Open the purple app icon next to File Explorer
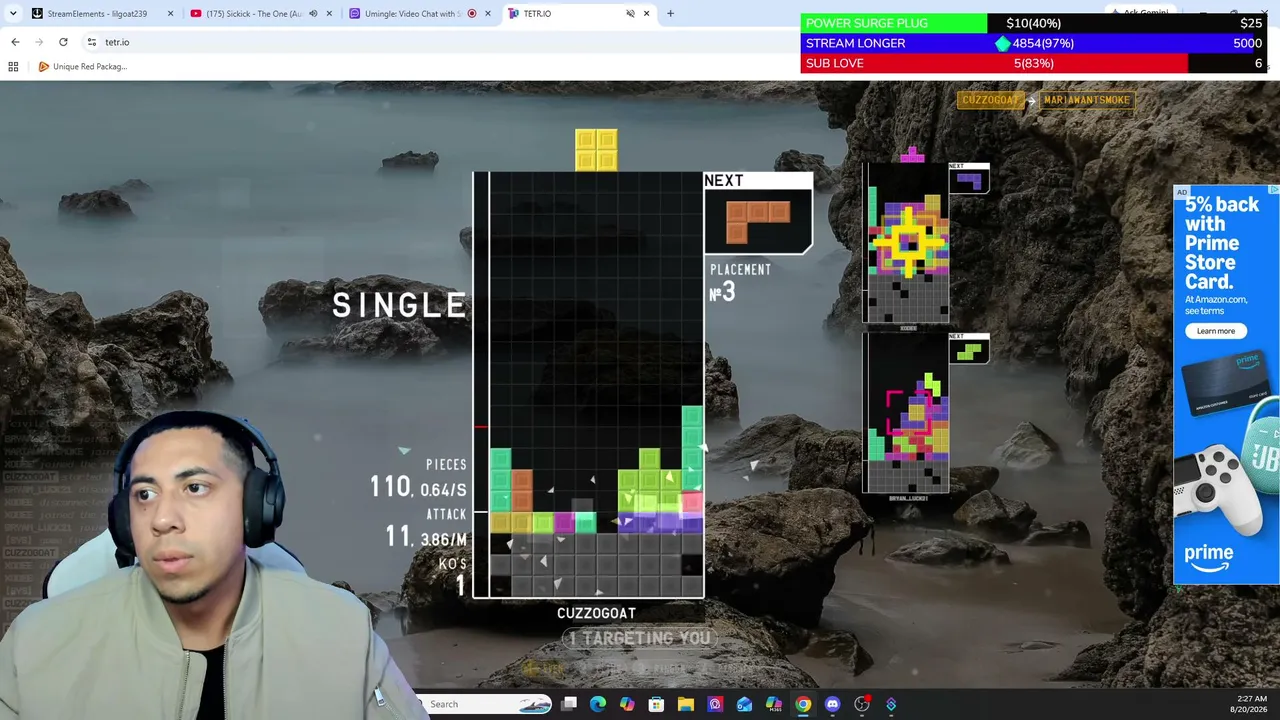This screenshot has height=720, width=1280. pos(715,704)
